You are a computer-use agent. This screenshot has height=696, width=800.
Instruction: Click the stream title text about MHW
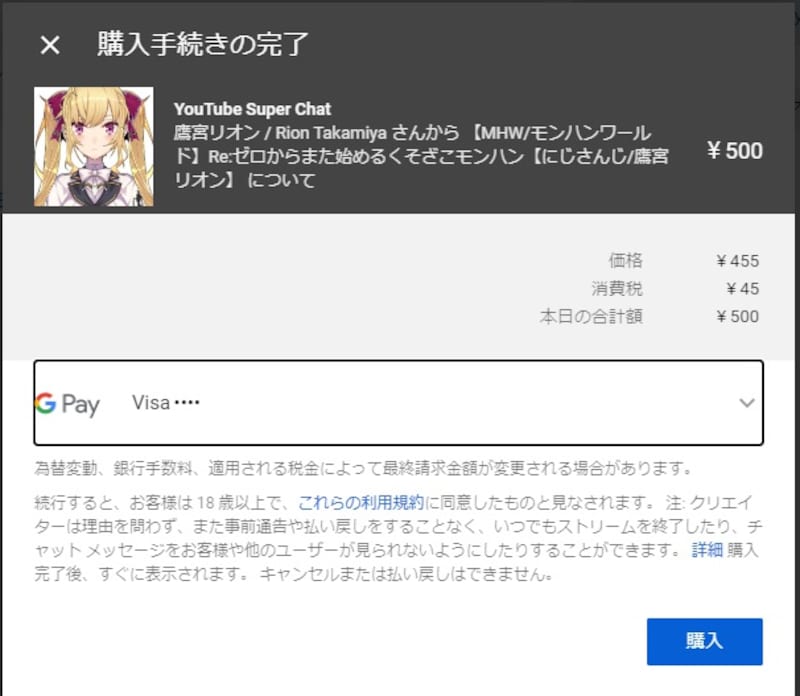tap(421, 156)
